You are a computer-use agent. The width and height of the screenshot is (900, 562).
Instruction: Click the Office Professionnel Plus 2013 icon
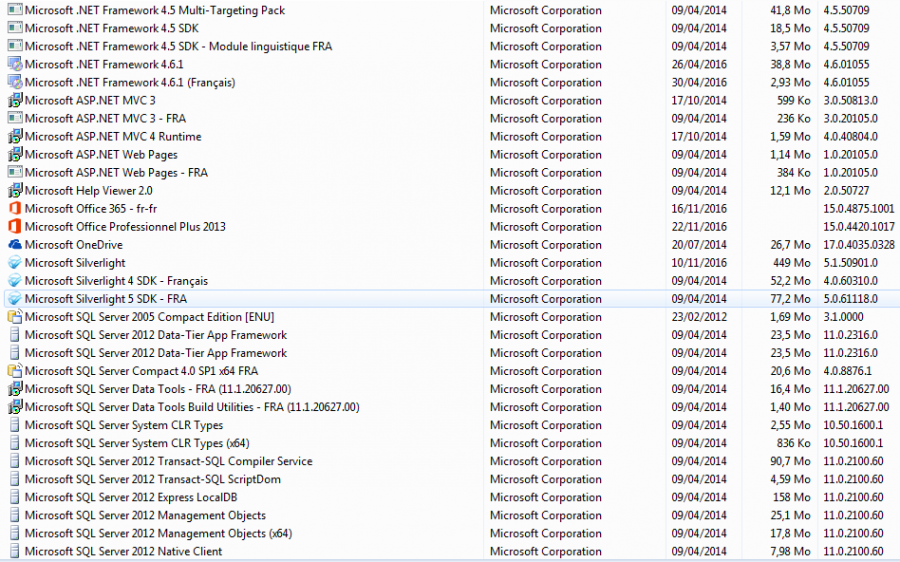pos(14,227)
